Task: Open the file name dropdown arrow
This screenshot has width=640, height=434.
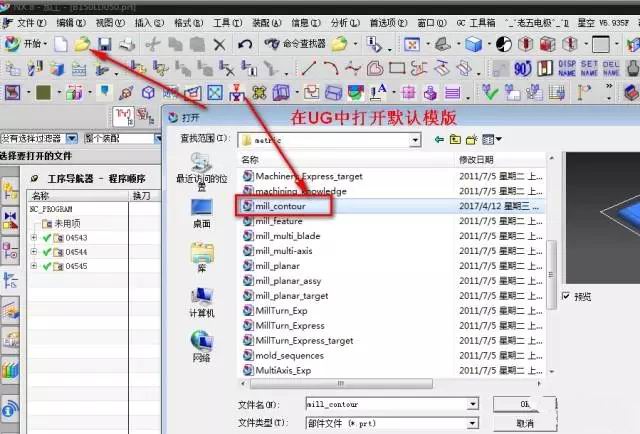Action: tap(473, 404)
